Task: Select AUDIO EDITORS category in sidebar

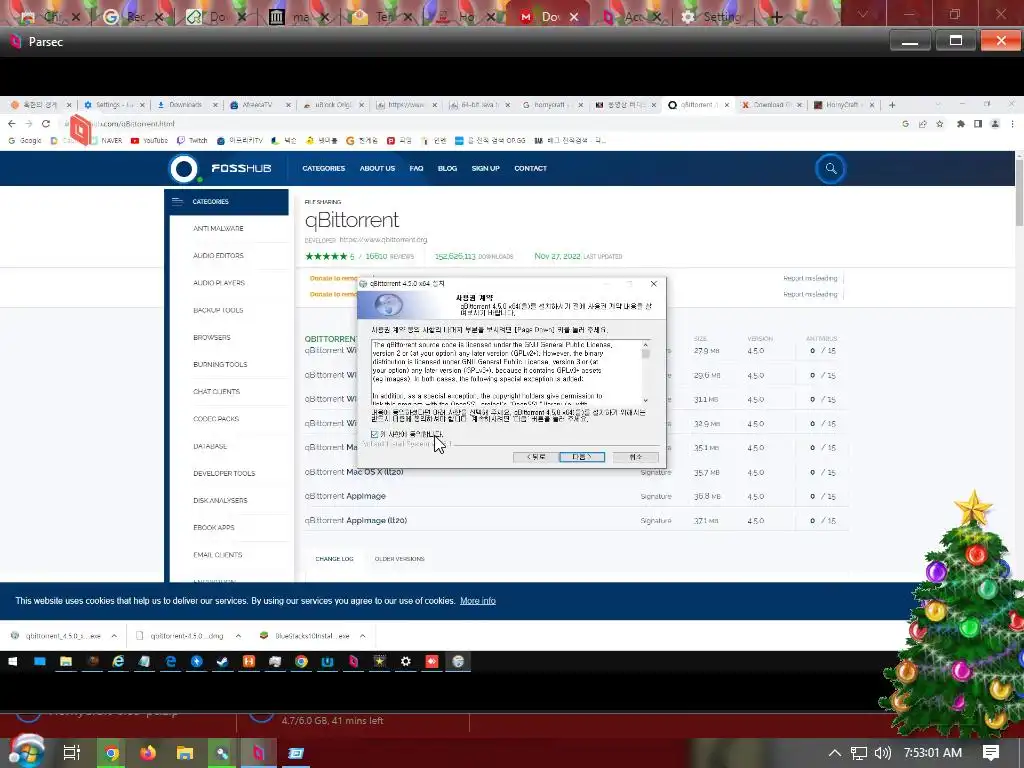Action: 218,256
